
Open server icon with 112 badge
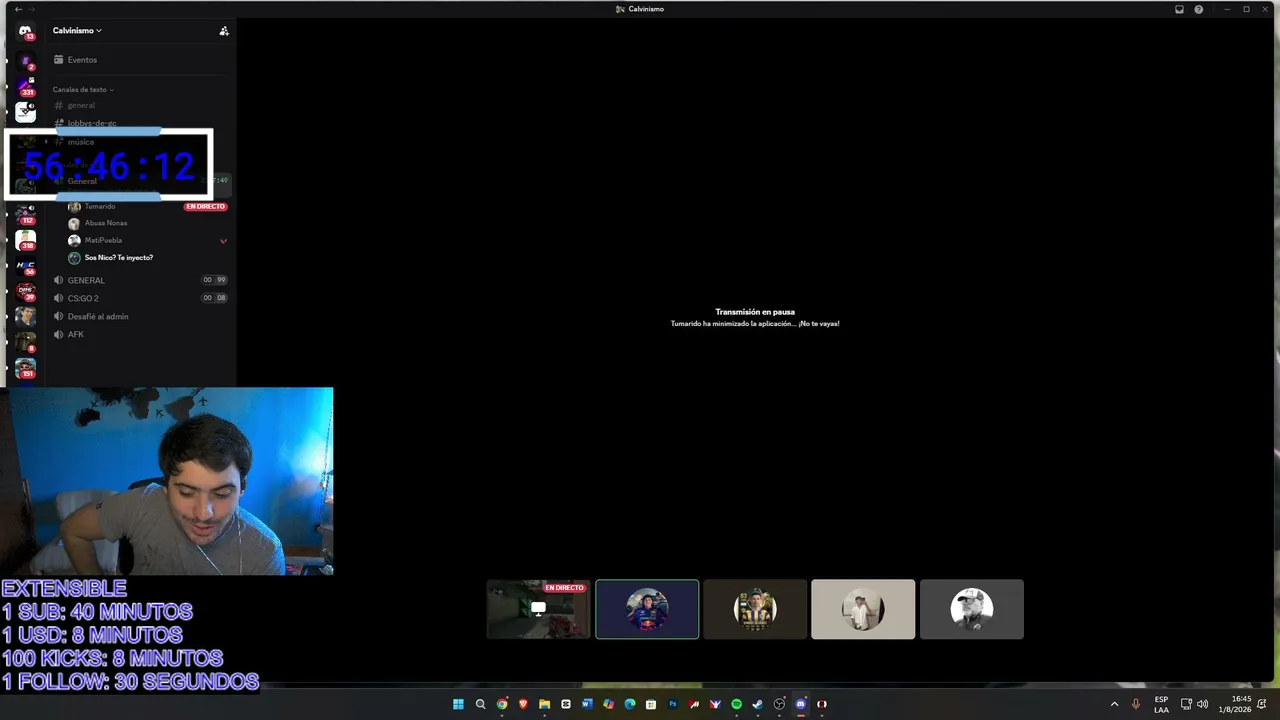26,215
